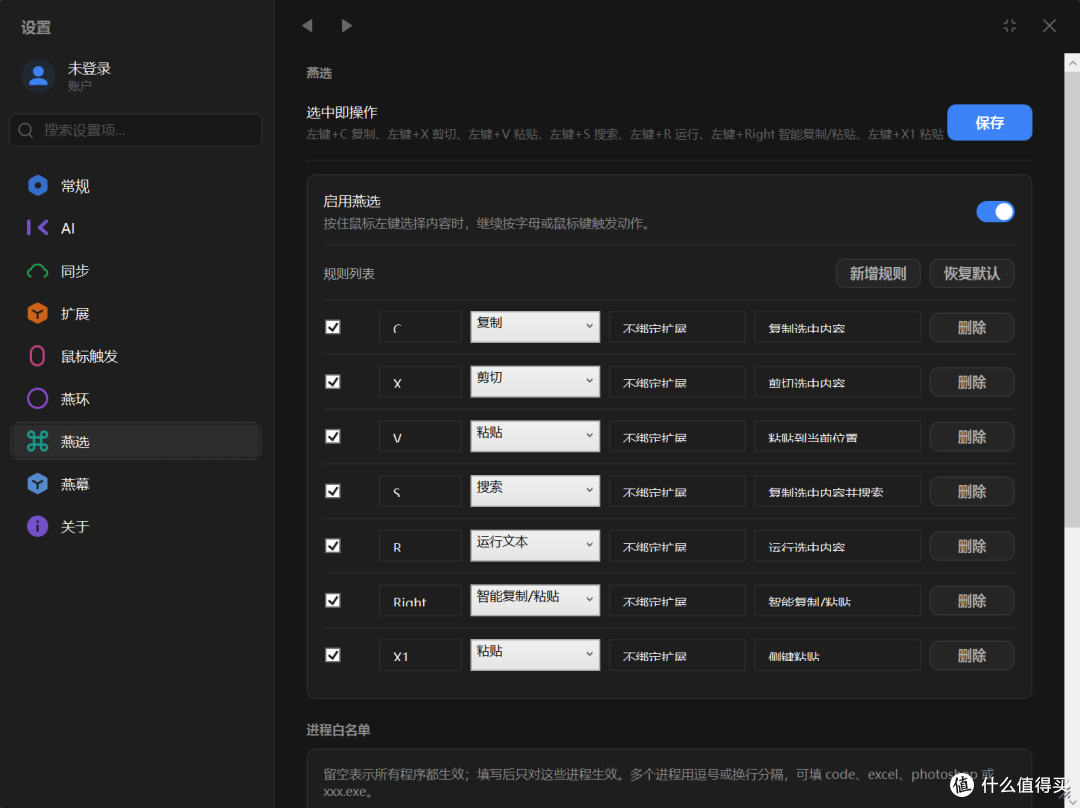Screen dimensions: 1080x808
Task: Click the scrollbar up arrow
Action: coord(1072,63)
